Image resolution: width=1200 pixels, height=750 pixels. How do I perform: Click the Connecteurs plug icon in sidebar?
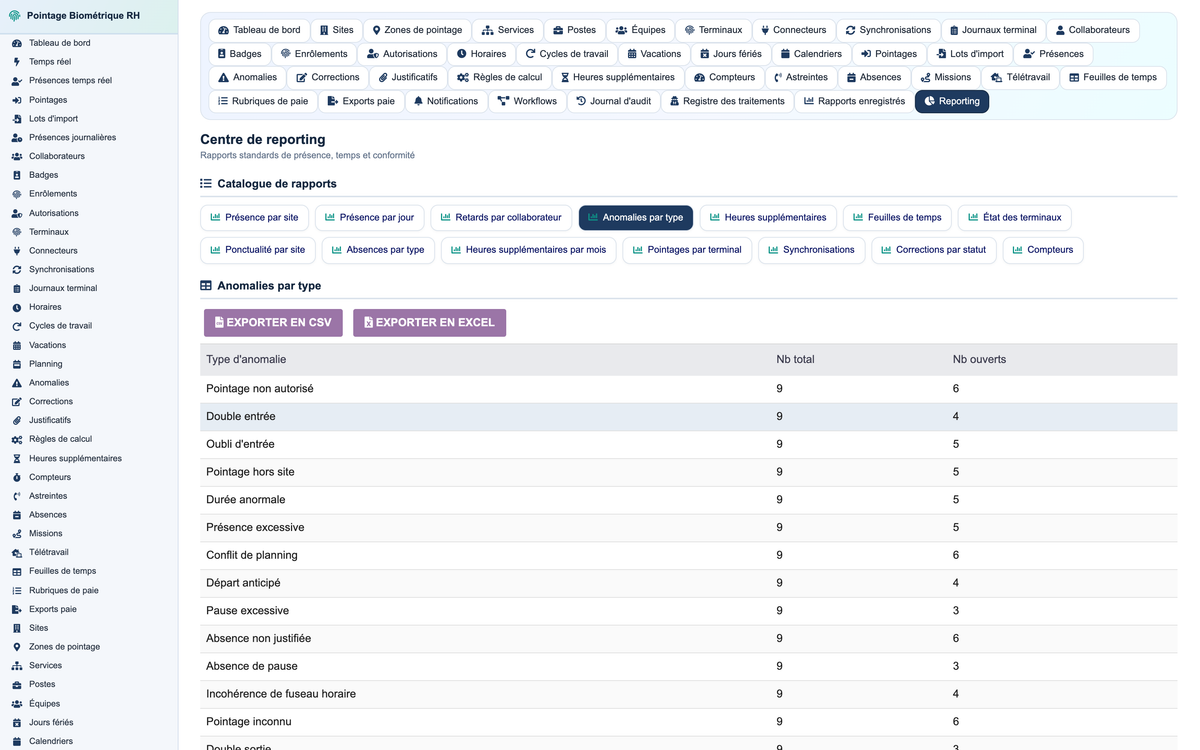tap(17, 251)
